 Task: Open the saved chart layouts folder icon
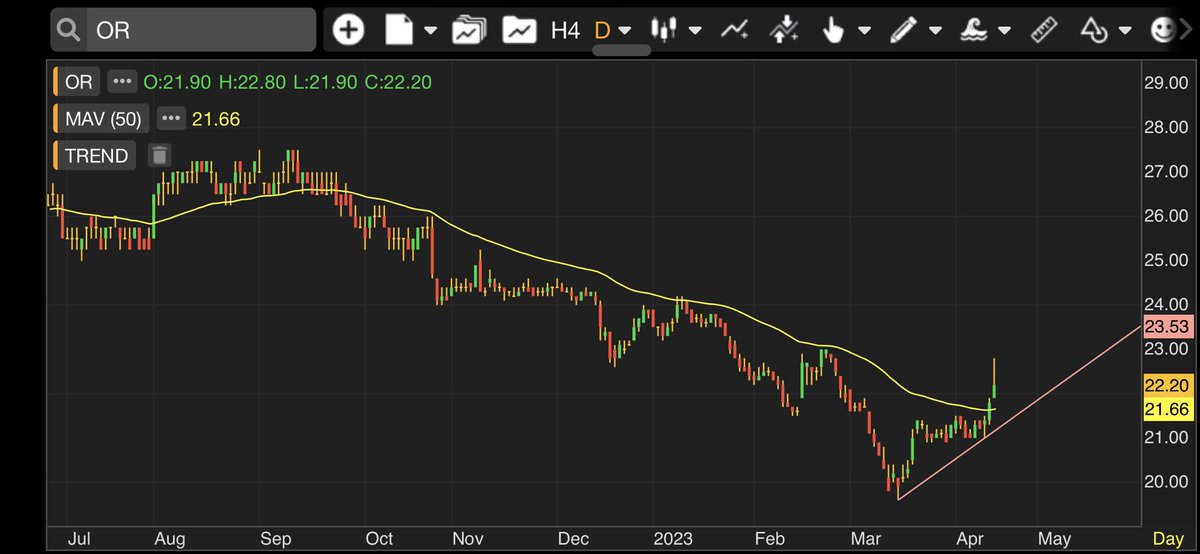468,30
